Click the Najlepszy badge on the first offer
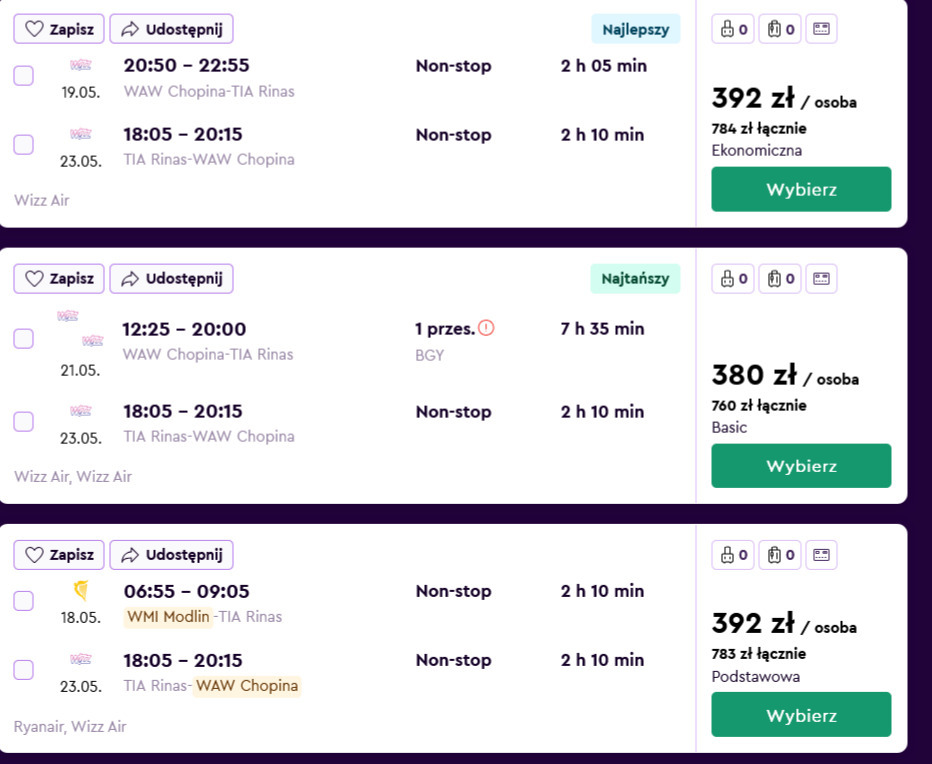This screenshot has width=932, height=764. click(635, 29)
